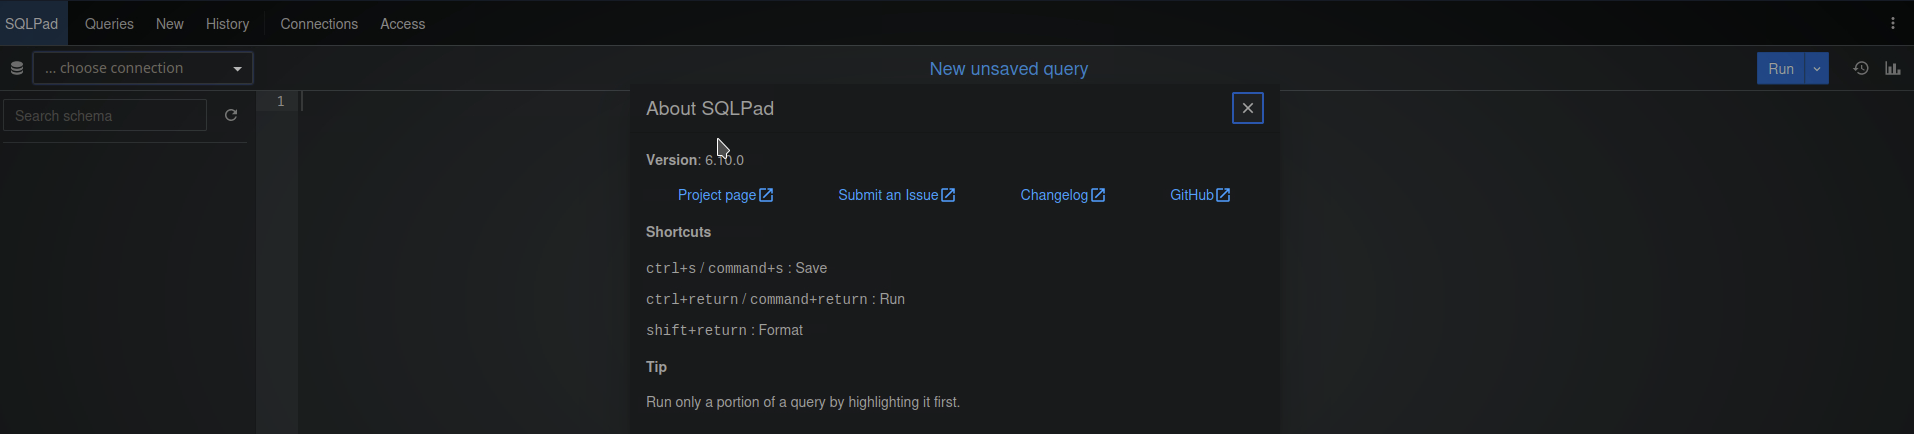Refresh the schema with the reload icon

(x=231, y=115)
